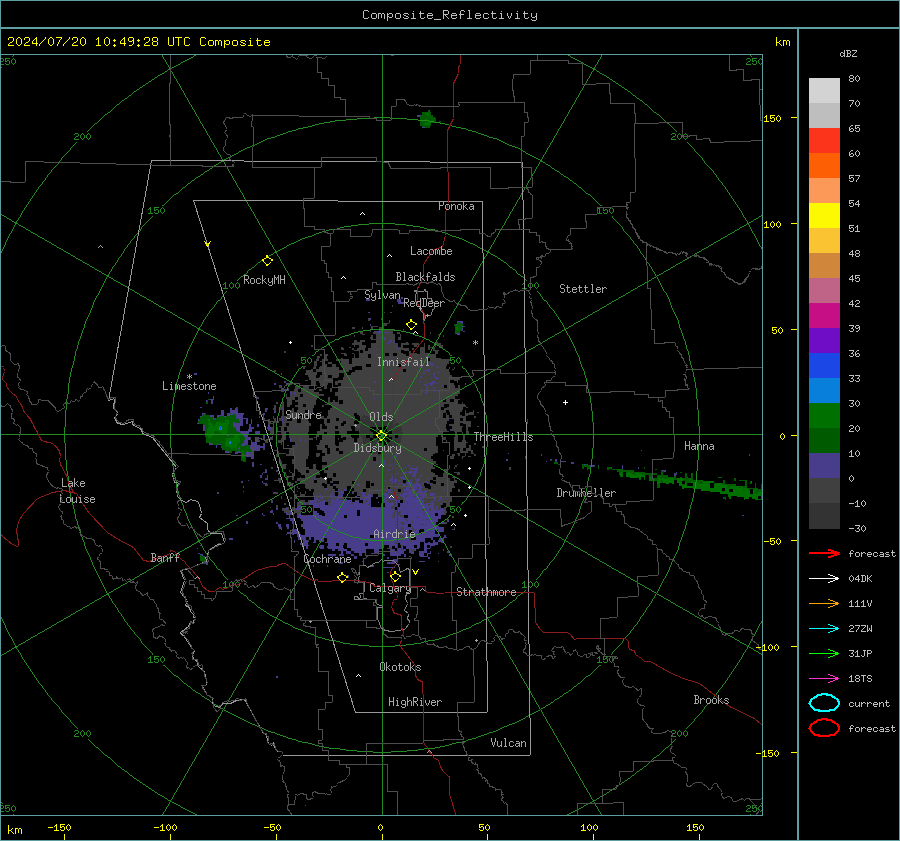900x841 pixels.
Task: Click the orange 111V arrow icon
Action: 824,603
